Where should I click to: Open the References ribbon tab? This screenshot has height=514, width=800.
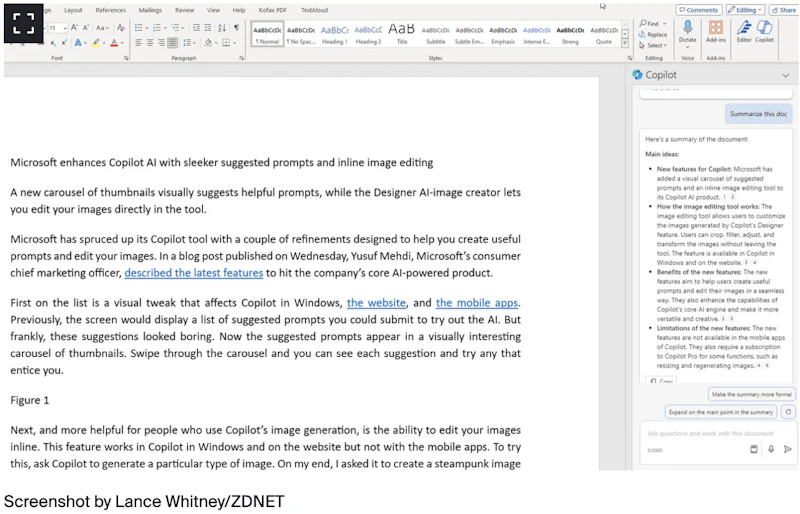click(110, 10)
